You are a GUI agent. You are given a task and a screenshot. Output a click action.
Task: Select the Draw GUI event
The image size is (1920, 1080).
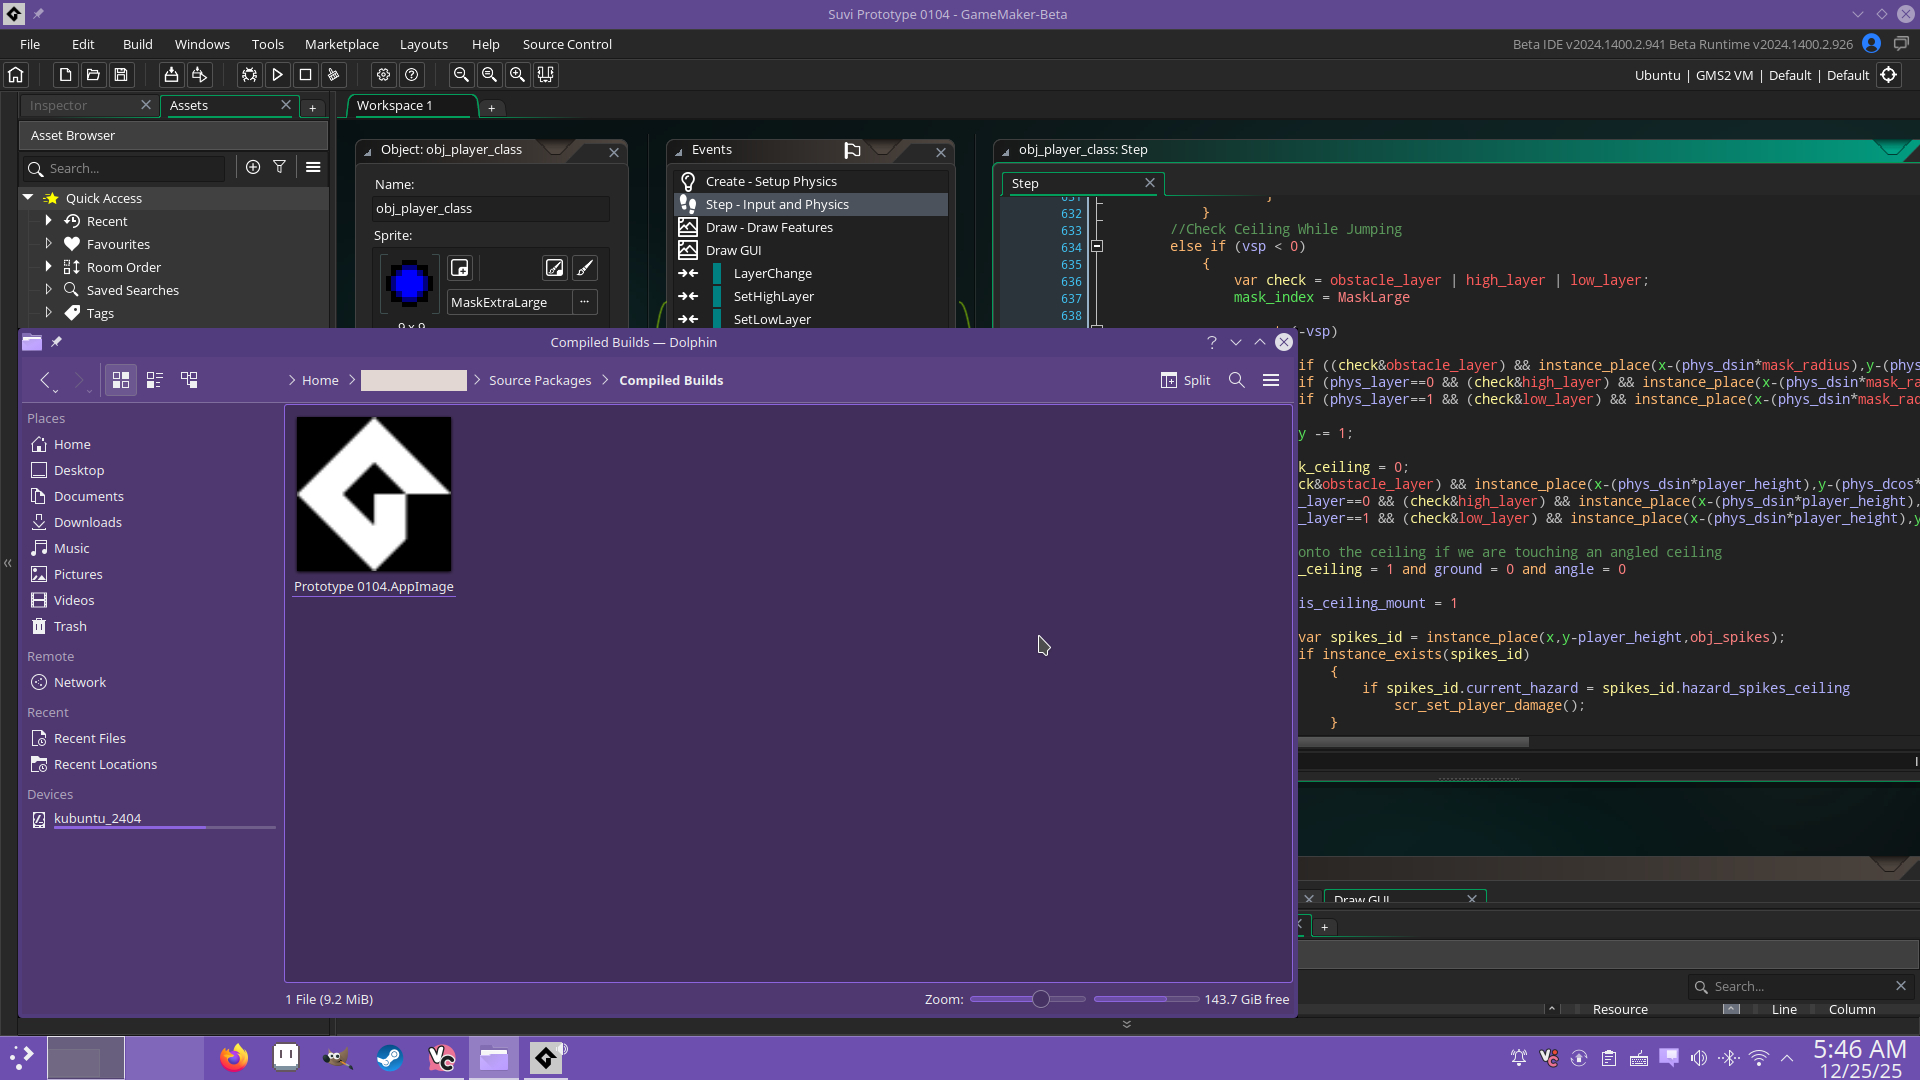coord(733,250)
